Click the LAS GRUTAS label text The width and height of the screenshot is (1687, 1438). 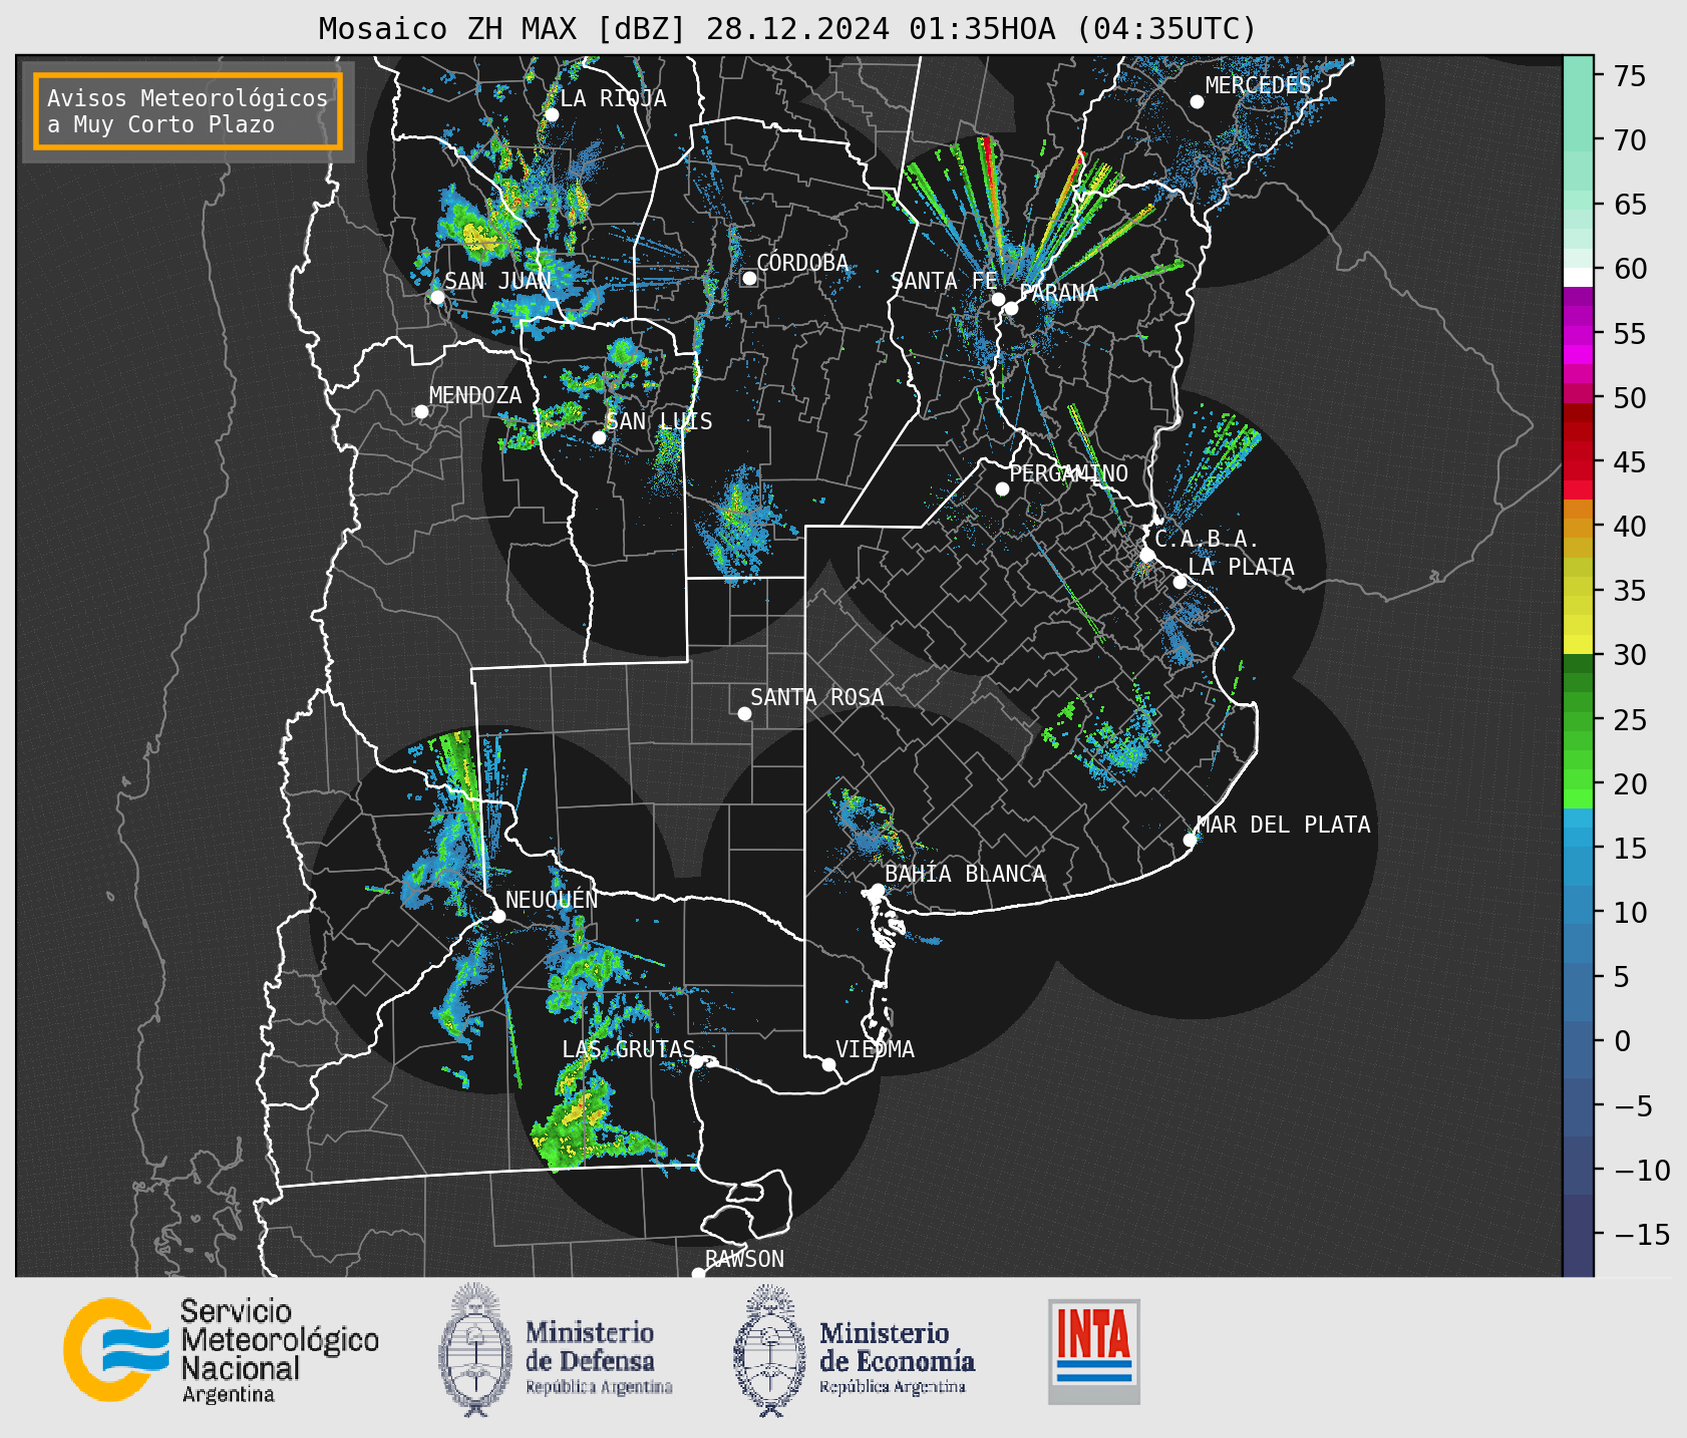pyautogui.click(x=628, y=1049)
